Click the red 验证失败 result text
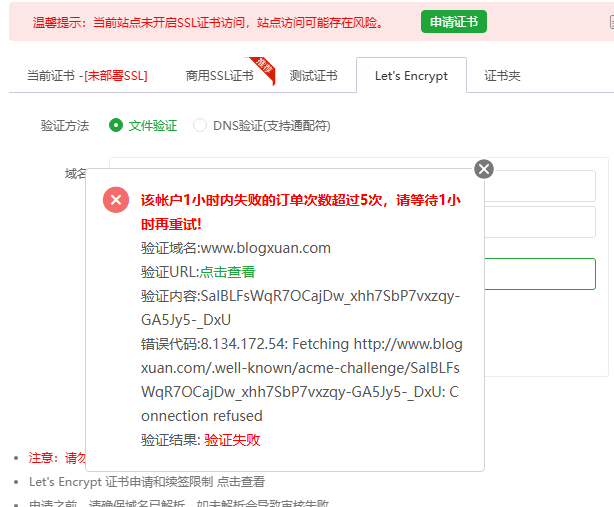The image size is (614, 507). click(x=232, y=440)
